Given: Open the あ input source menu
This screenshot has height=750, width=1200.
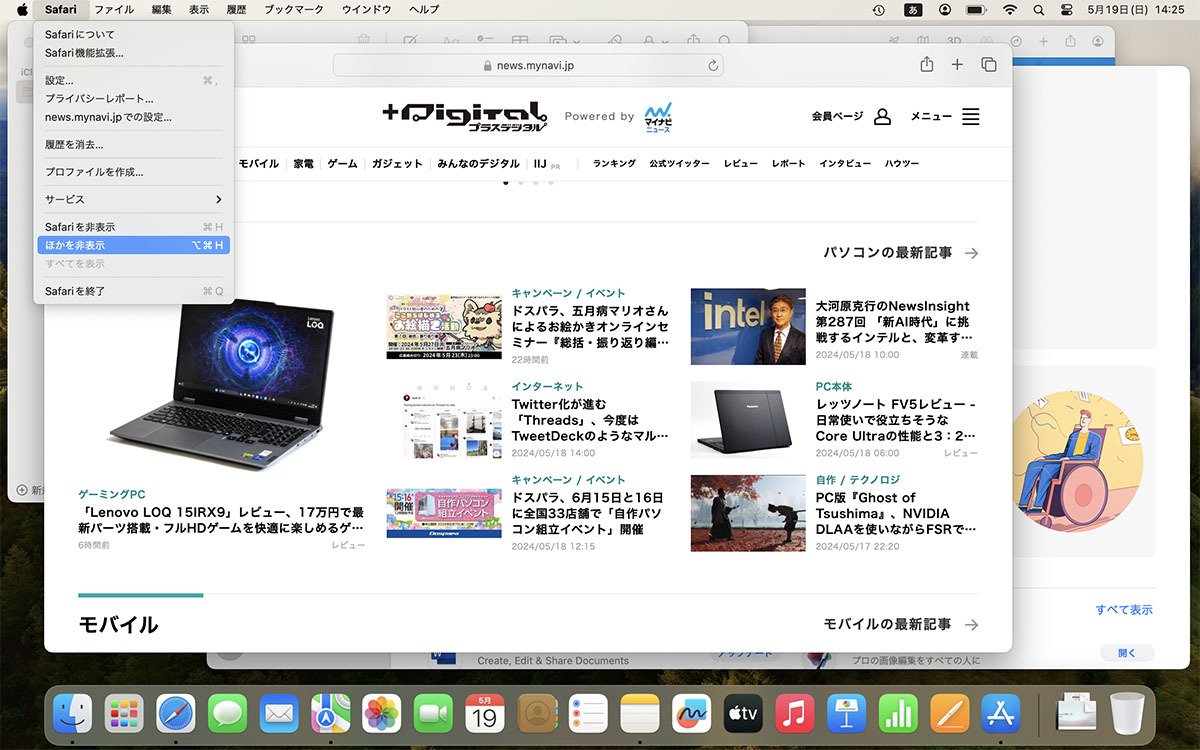Looking at the screenshot, I should point(912,10).
